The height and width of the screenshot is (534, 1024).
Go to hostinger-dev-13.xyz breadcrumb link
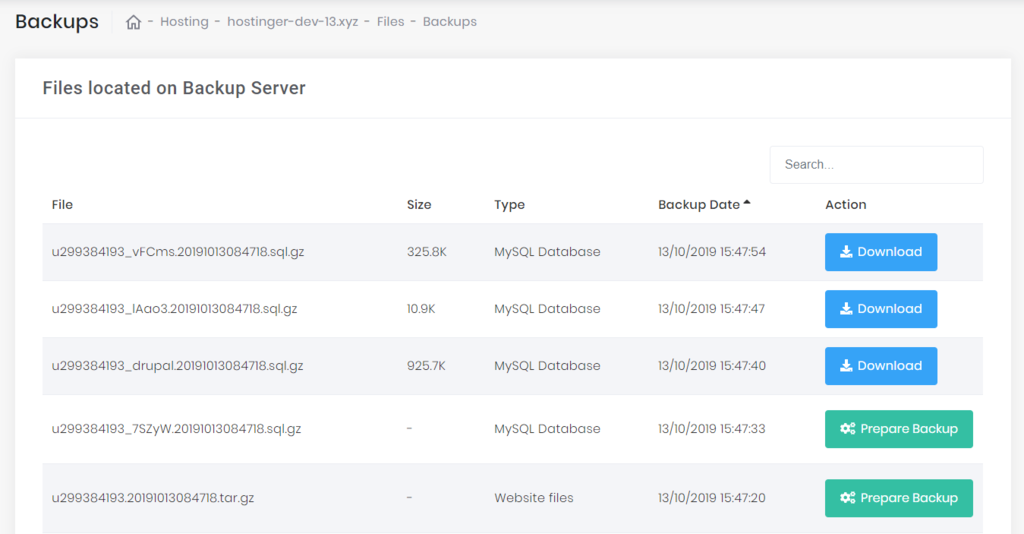(292, 22)
